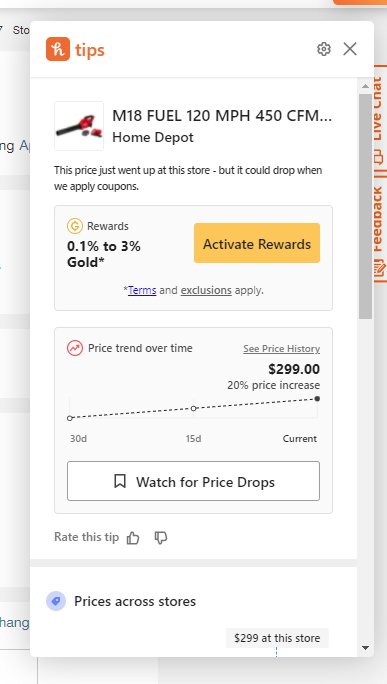Click Watch for Price Drops button
Screen dimensions: 387x684
193,481
